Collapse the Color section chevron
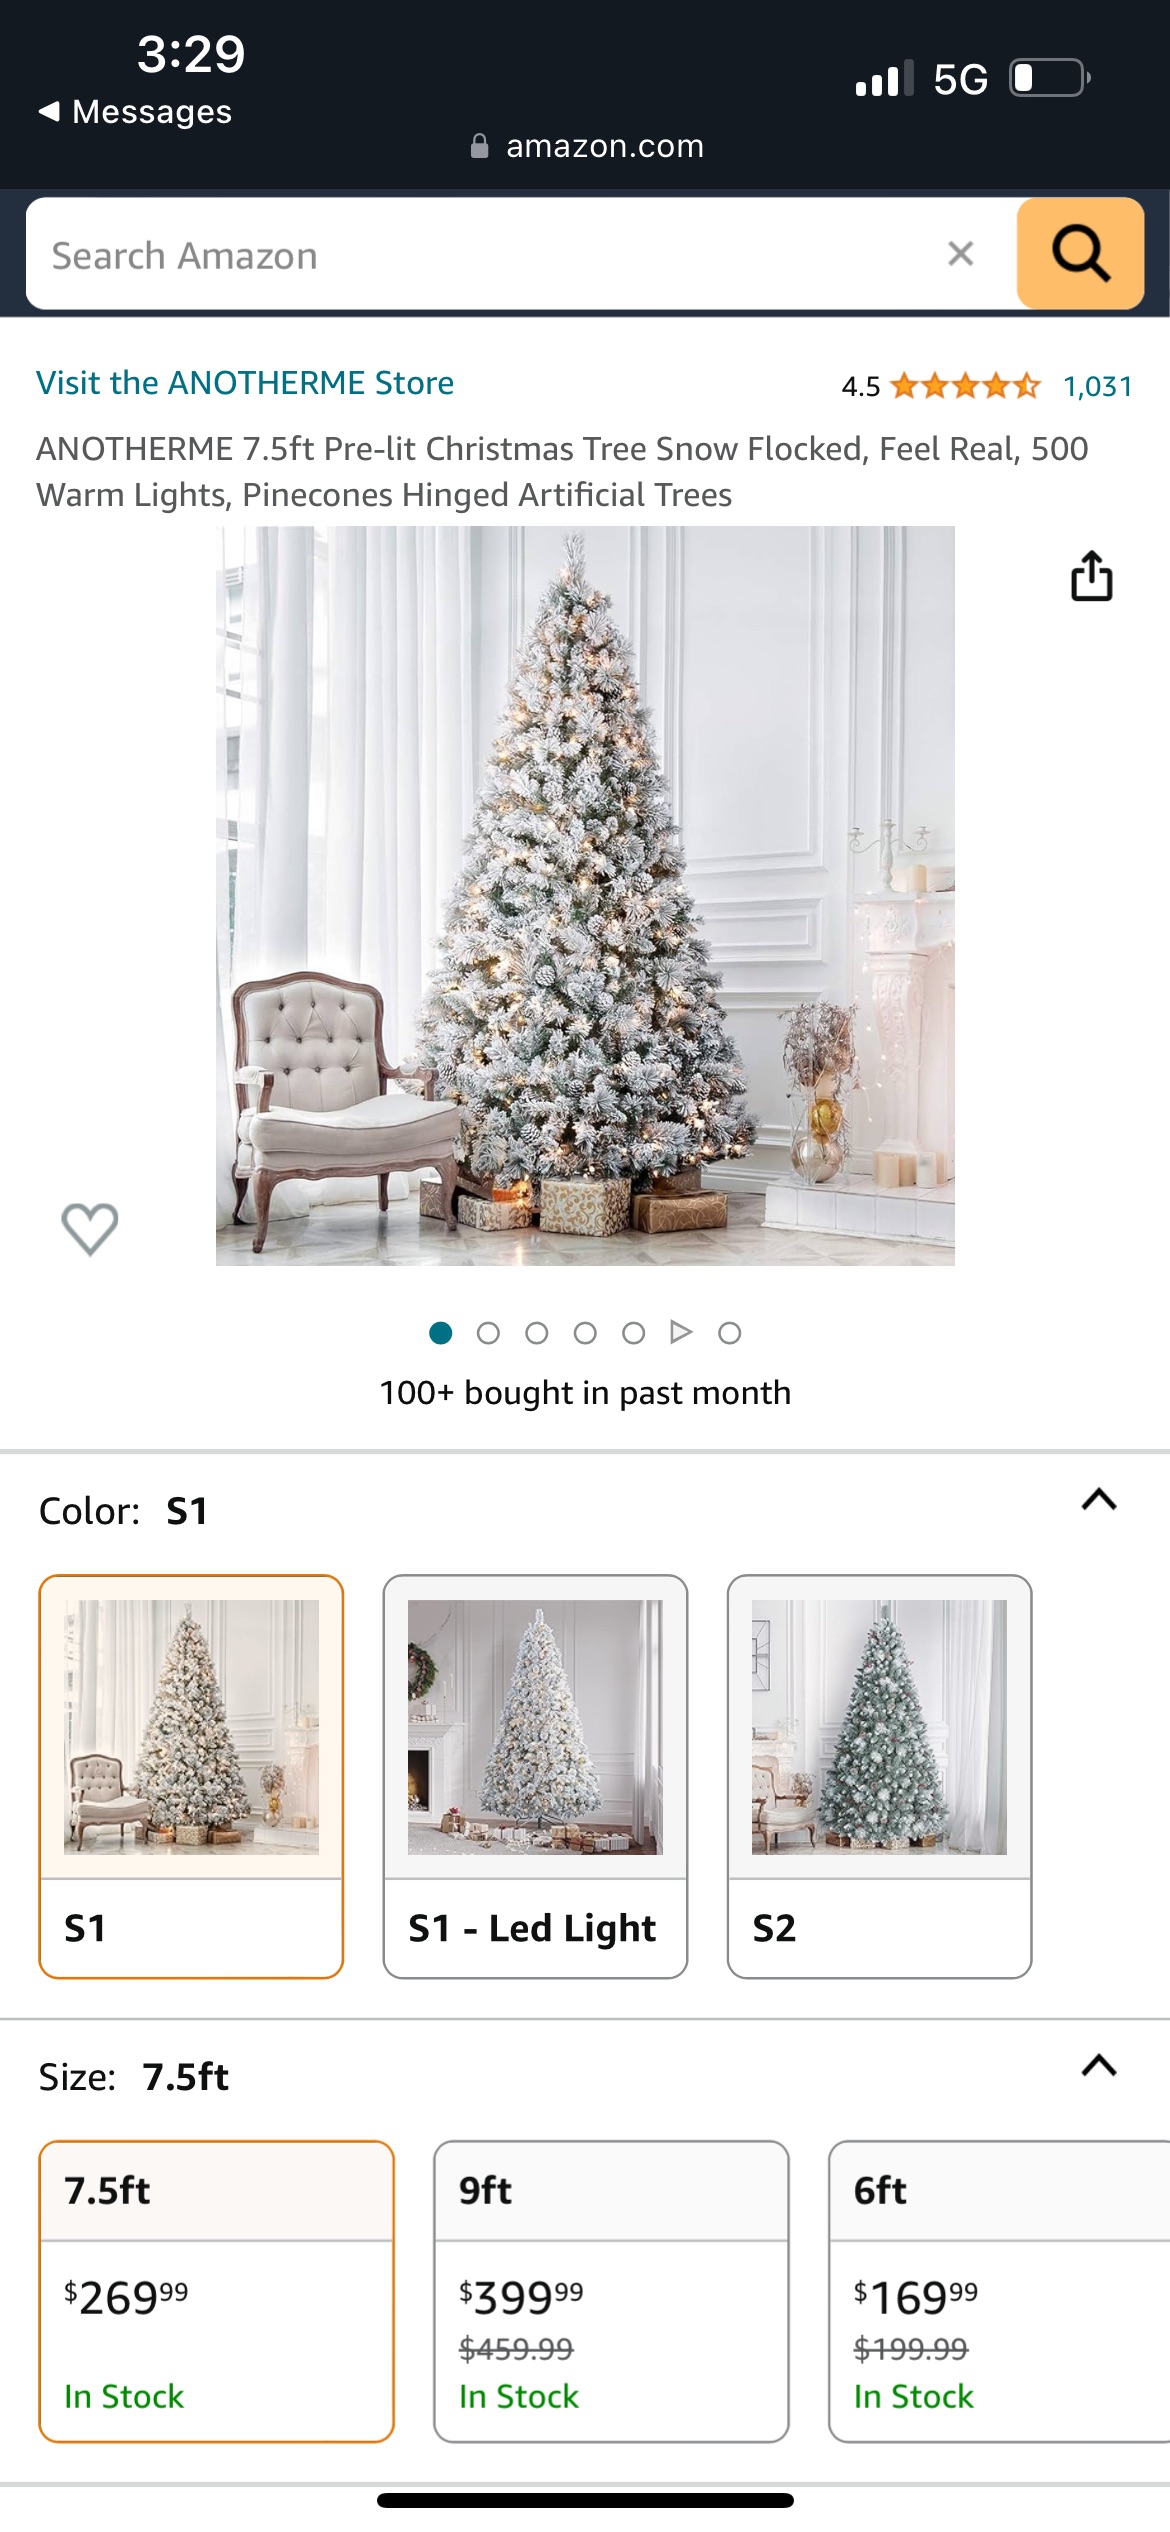Viewport: 1170px width, 2532px height. (x=1099, y=1500)
